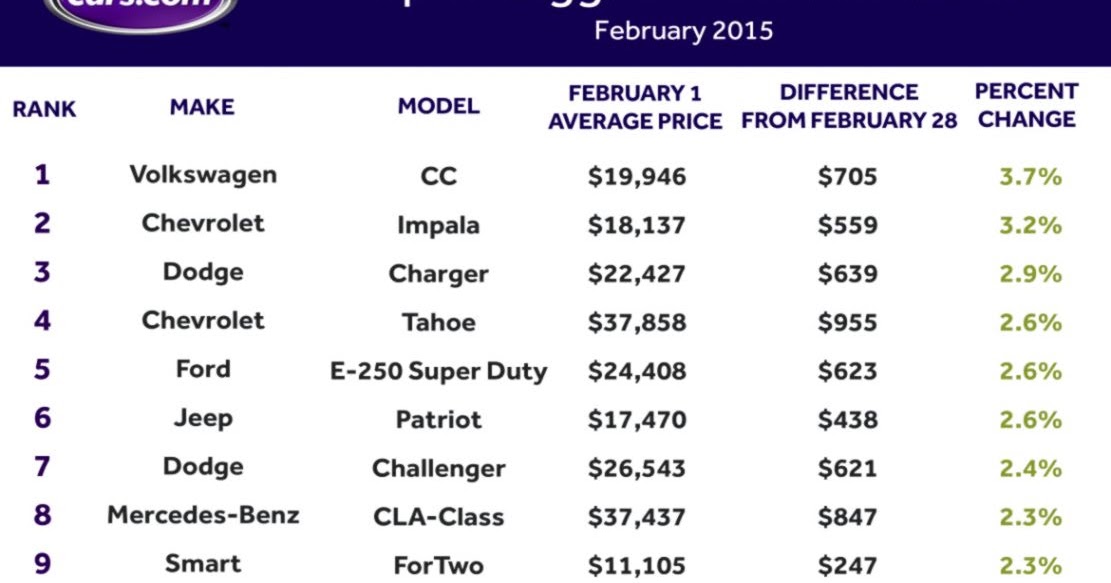Click the Dodge Charger model name

pos(438,274)
